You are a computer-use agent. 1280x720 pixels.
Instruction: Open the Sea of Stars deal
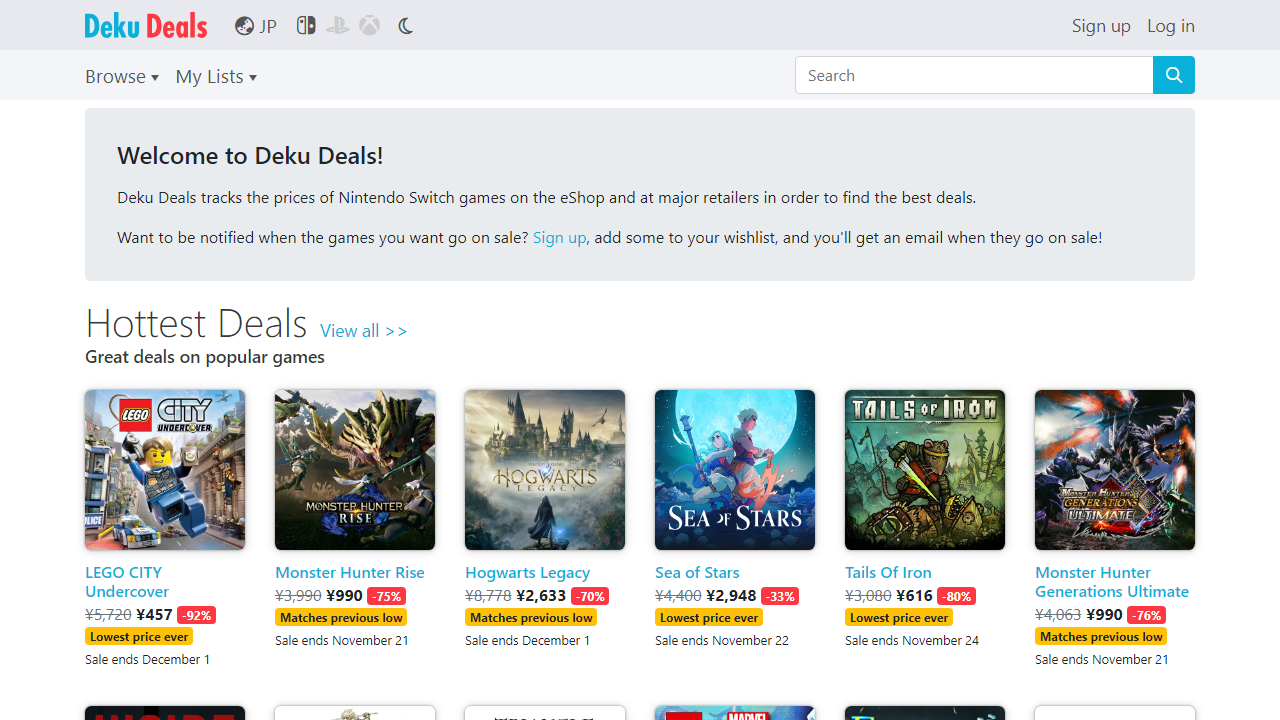click(697, 572)
